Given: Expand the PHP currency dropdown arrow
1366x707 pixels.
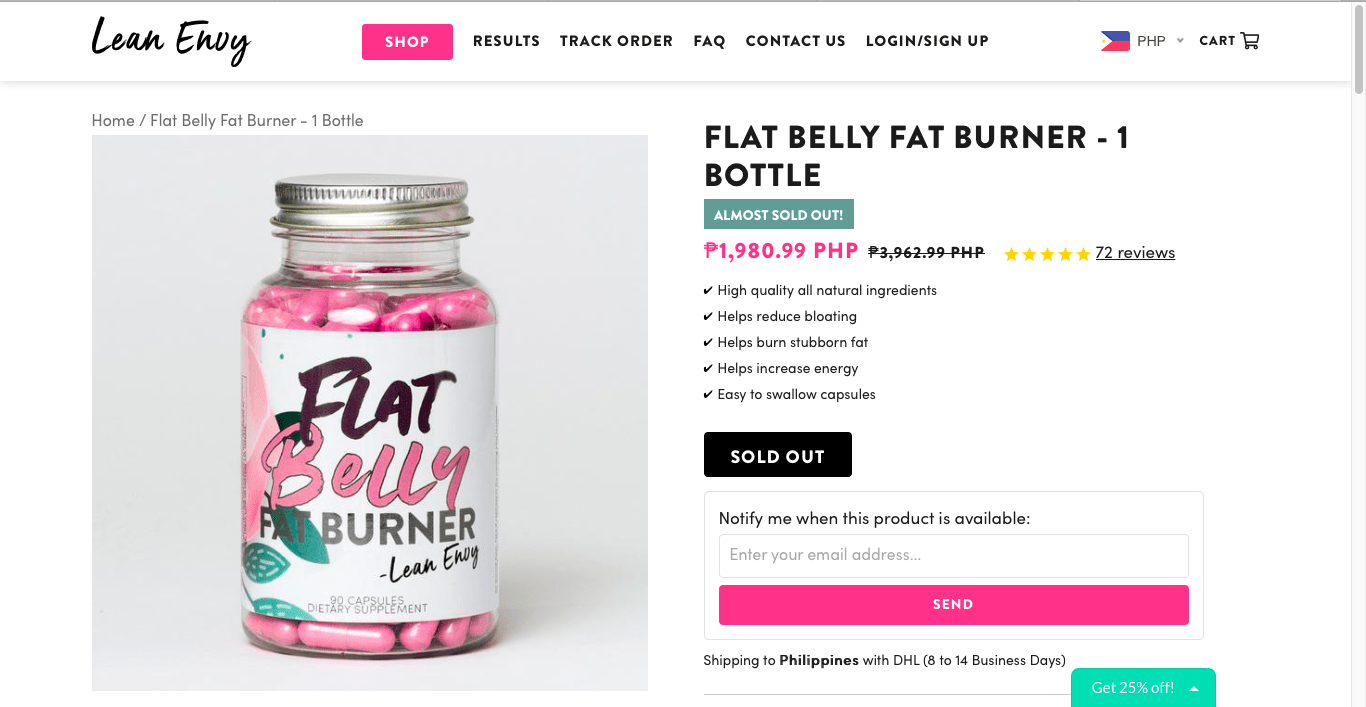Looking at the screenshot, I should [1180, 41].
